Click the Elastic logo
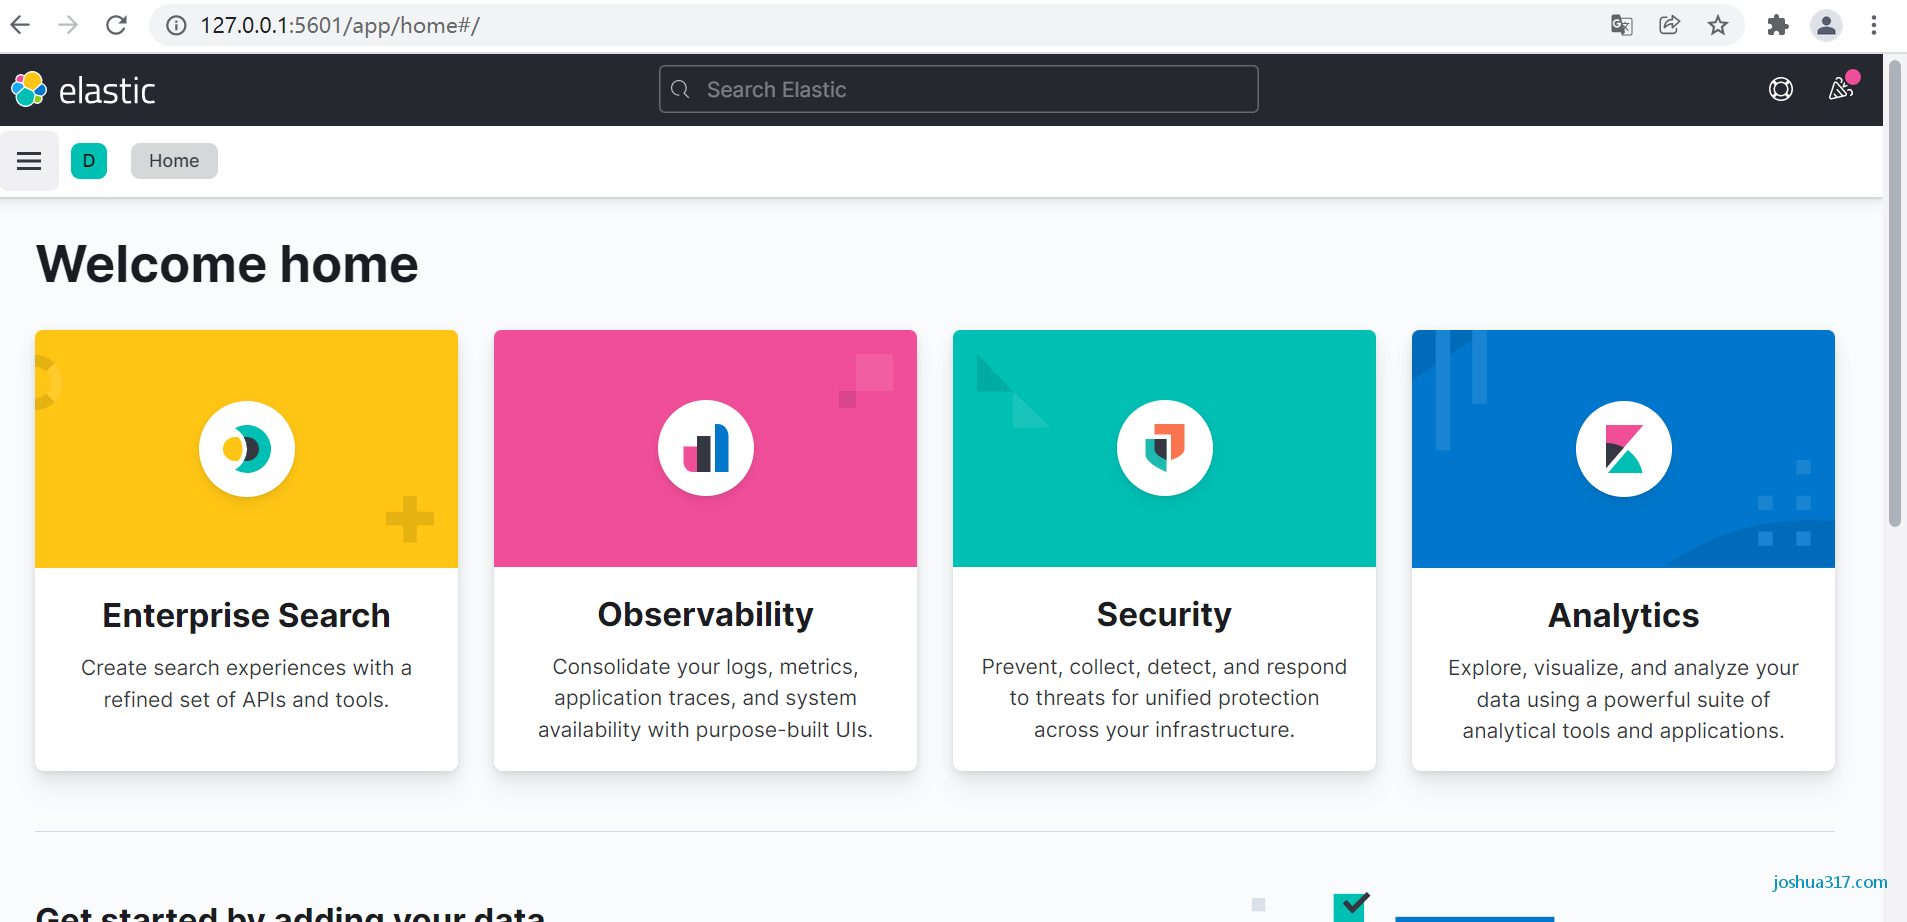Screen dimensions: 1907x922 pos(83,90)
